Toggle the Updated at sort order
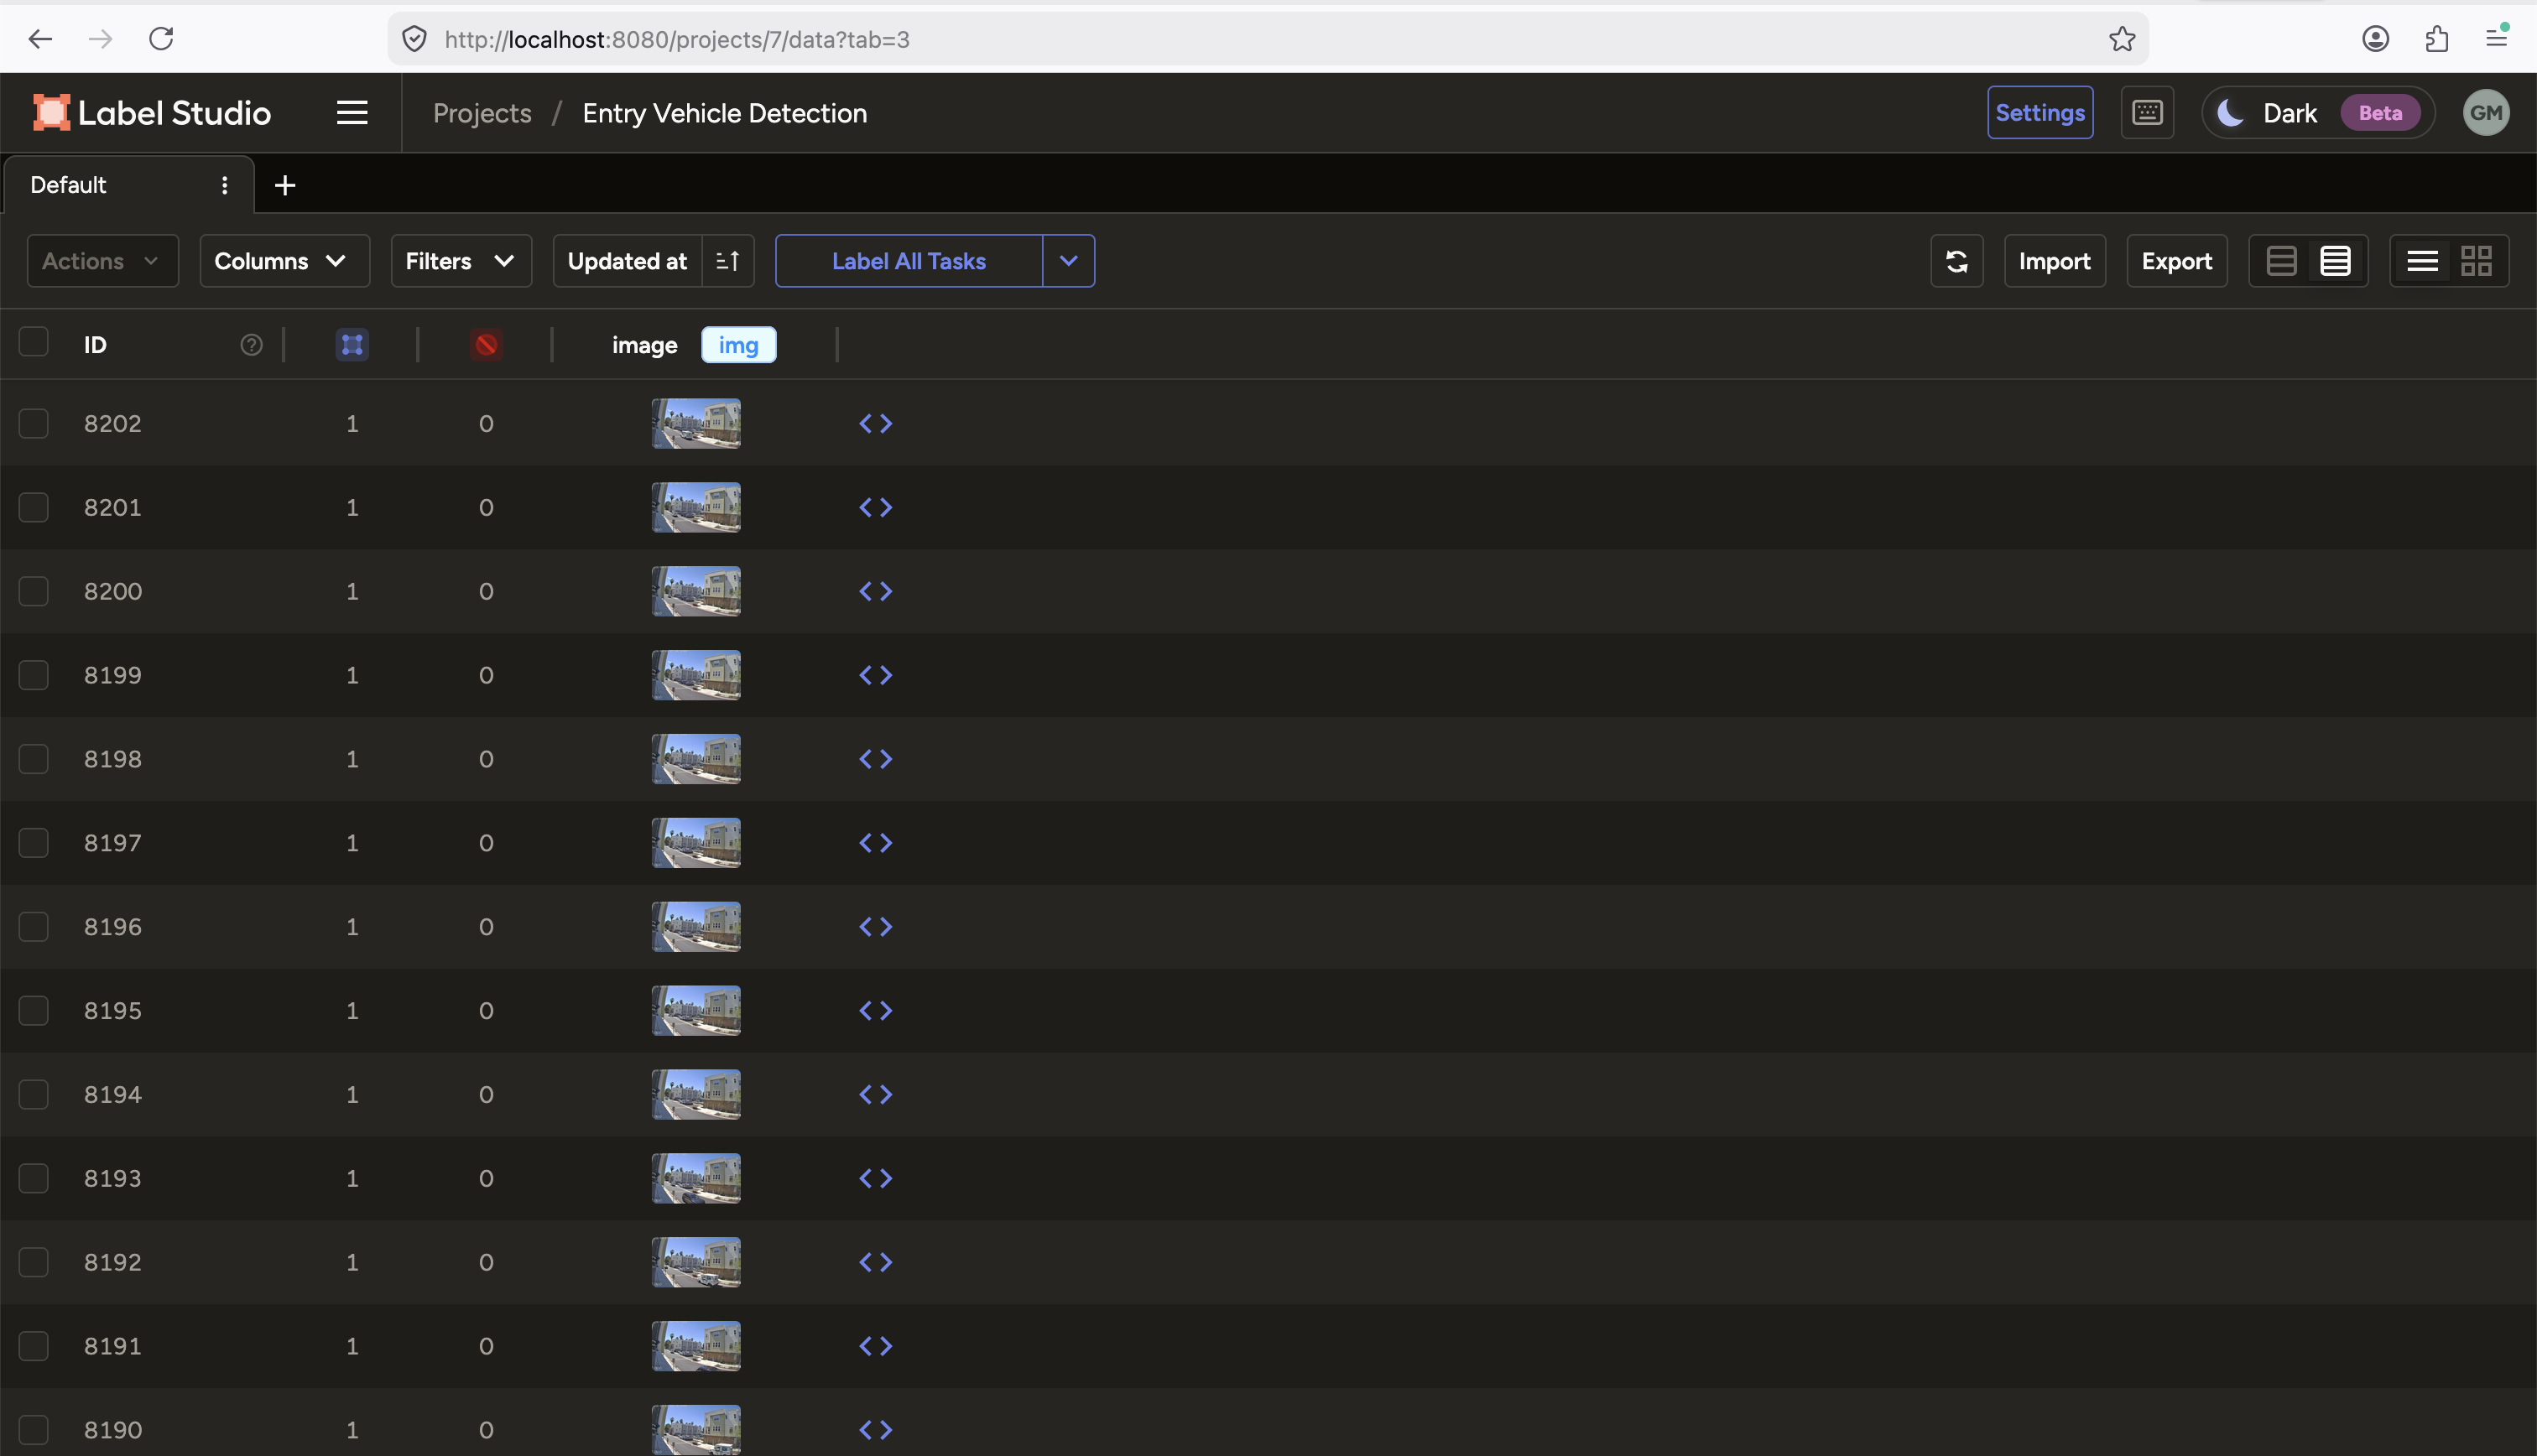The width and height of the screenshot is (2537, 1456). (728, 261)
